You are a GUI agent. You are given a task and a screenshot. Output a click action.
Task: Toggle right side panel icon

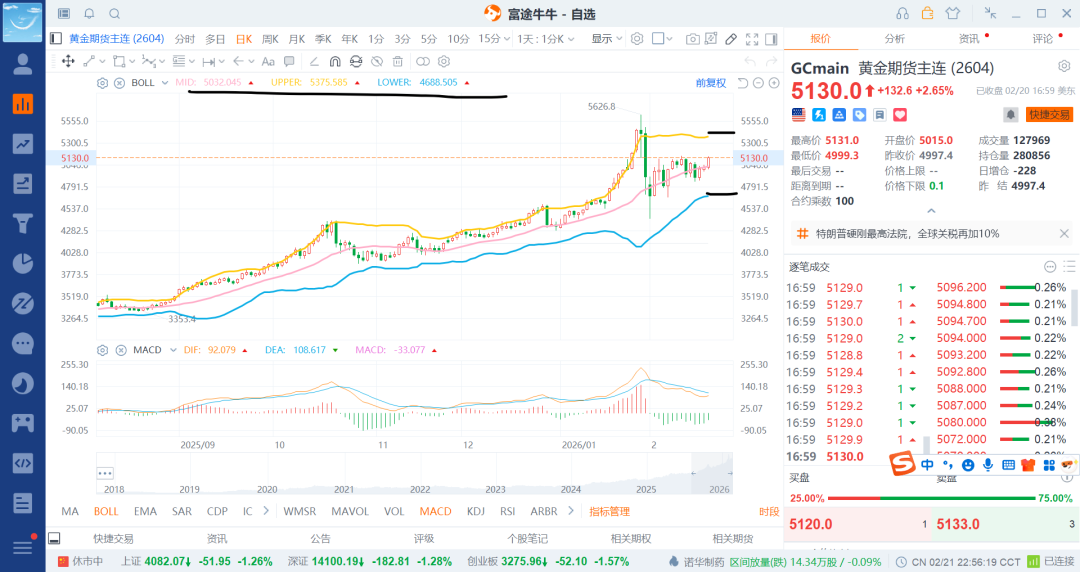pyautogui.click(x=771, y=39)
